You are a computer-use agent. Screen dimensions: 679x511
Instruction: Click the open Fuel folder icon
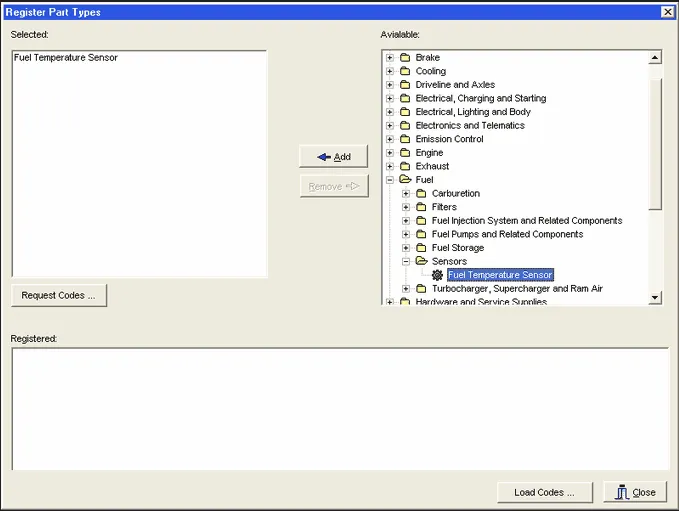pyautogui.click(x=405, y=179)
